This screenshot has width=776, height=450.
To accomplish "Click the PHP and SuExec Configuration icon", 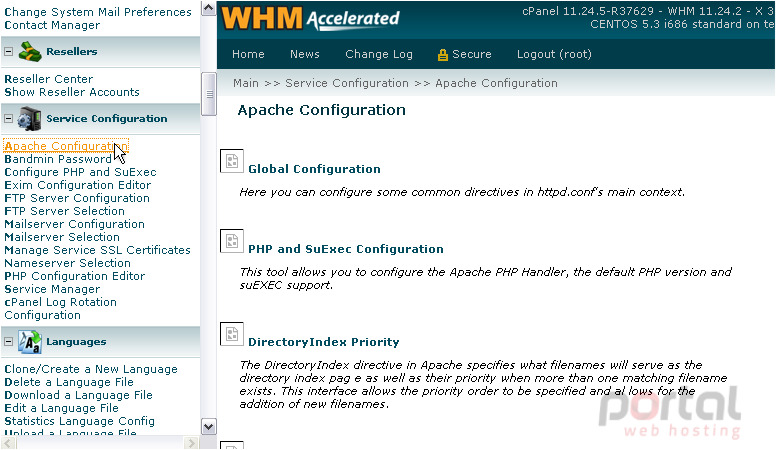I will coord(232,241).
